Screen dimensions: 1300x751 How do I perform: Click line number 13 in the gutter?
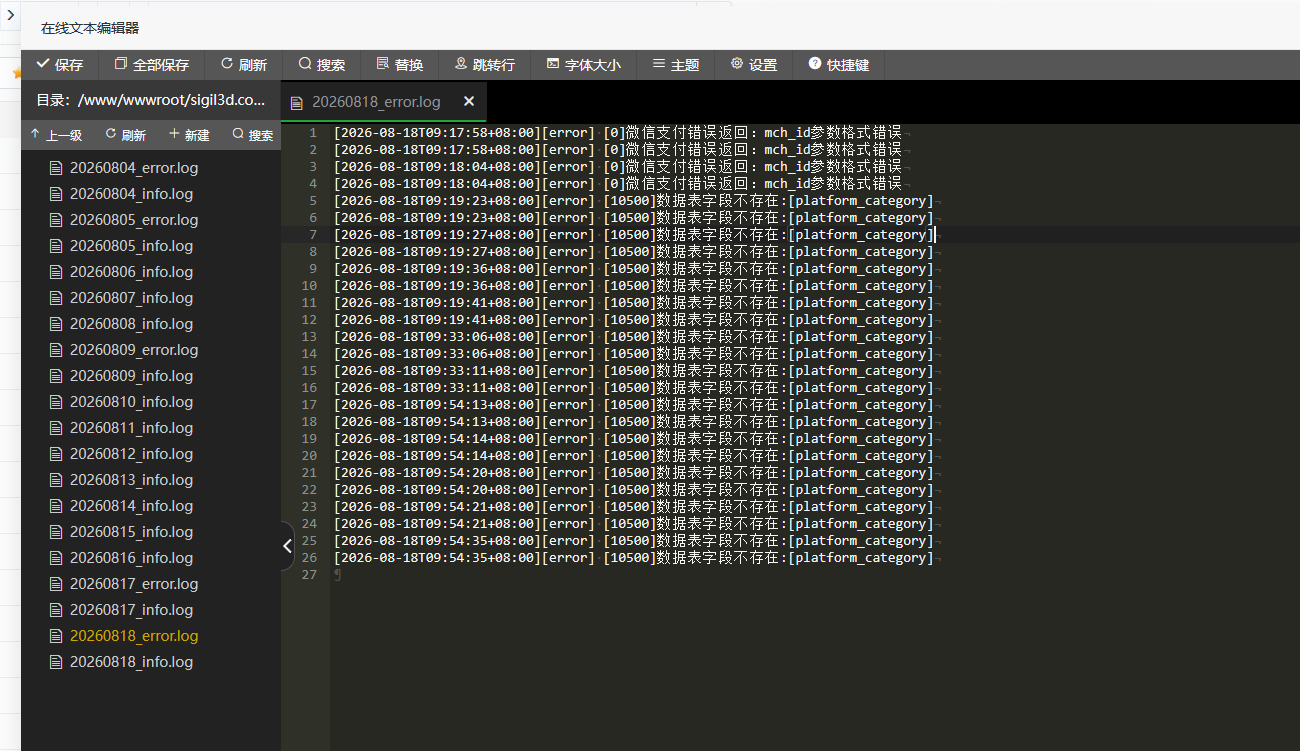pos(309,337)
